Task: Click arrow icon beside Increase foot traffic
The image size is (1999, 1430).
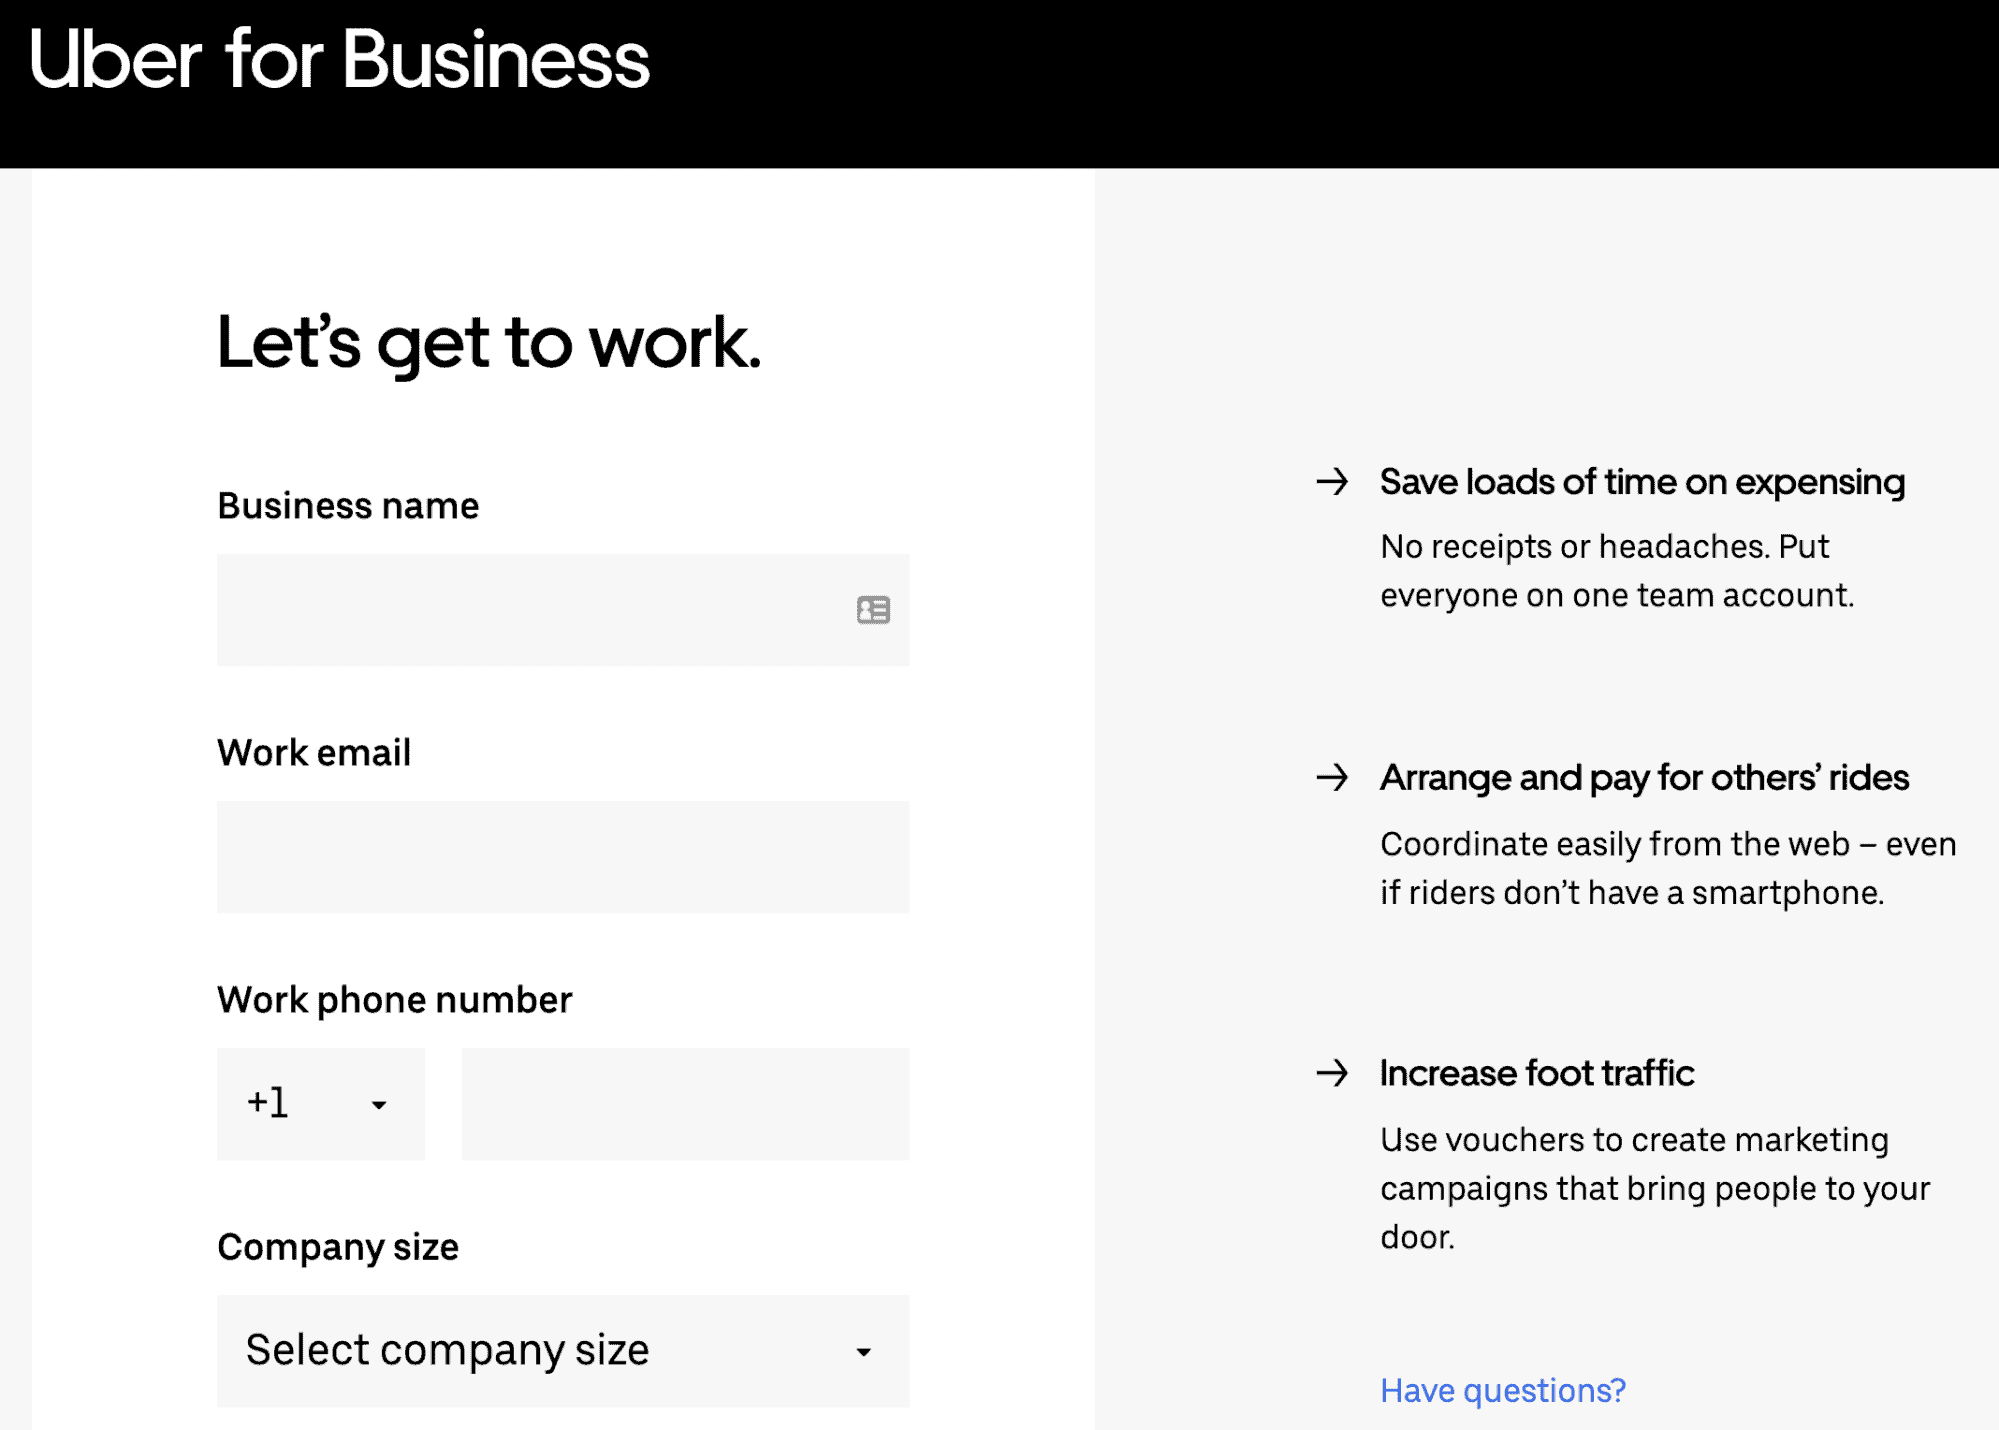Action: click(1332, 1074)
